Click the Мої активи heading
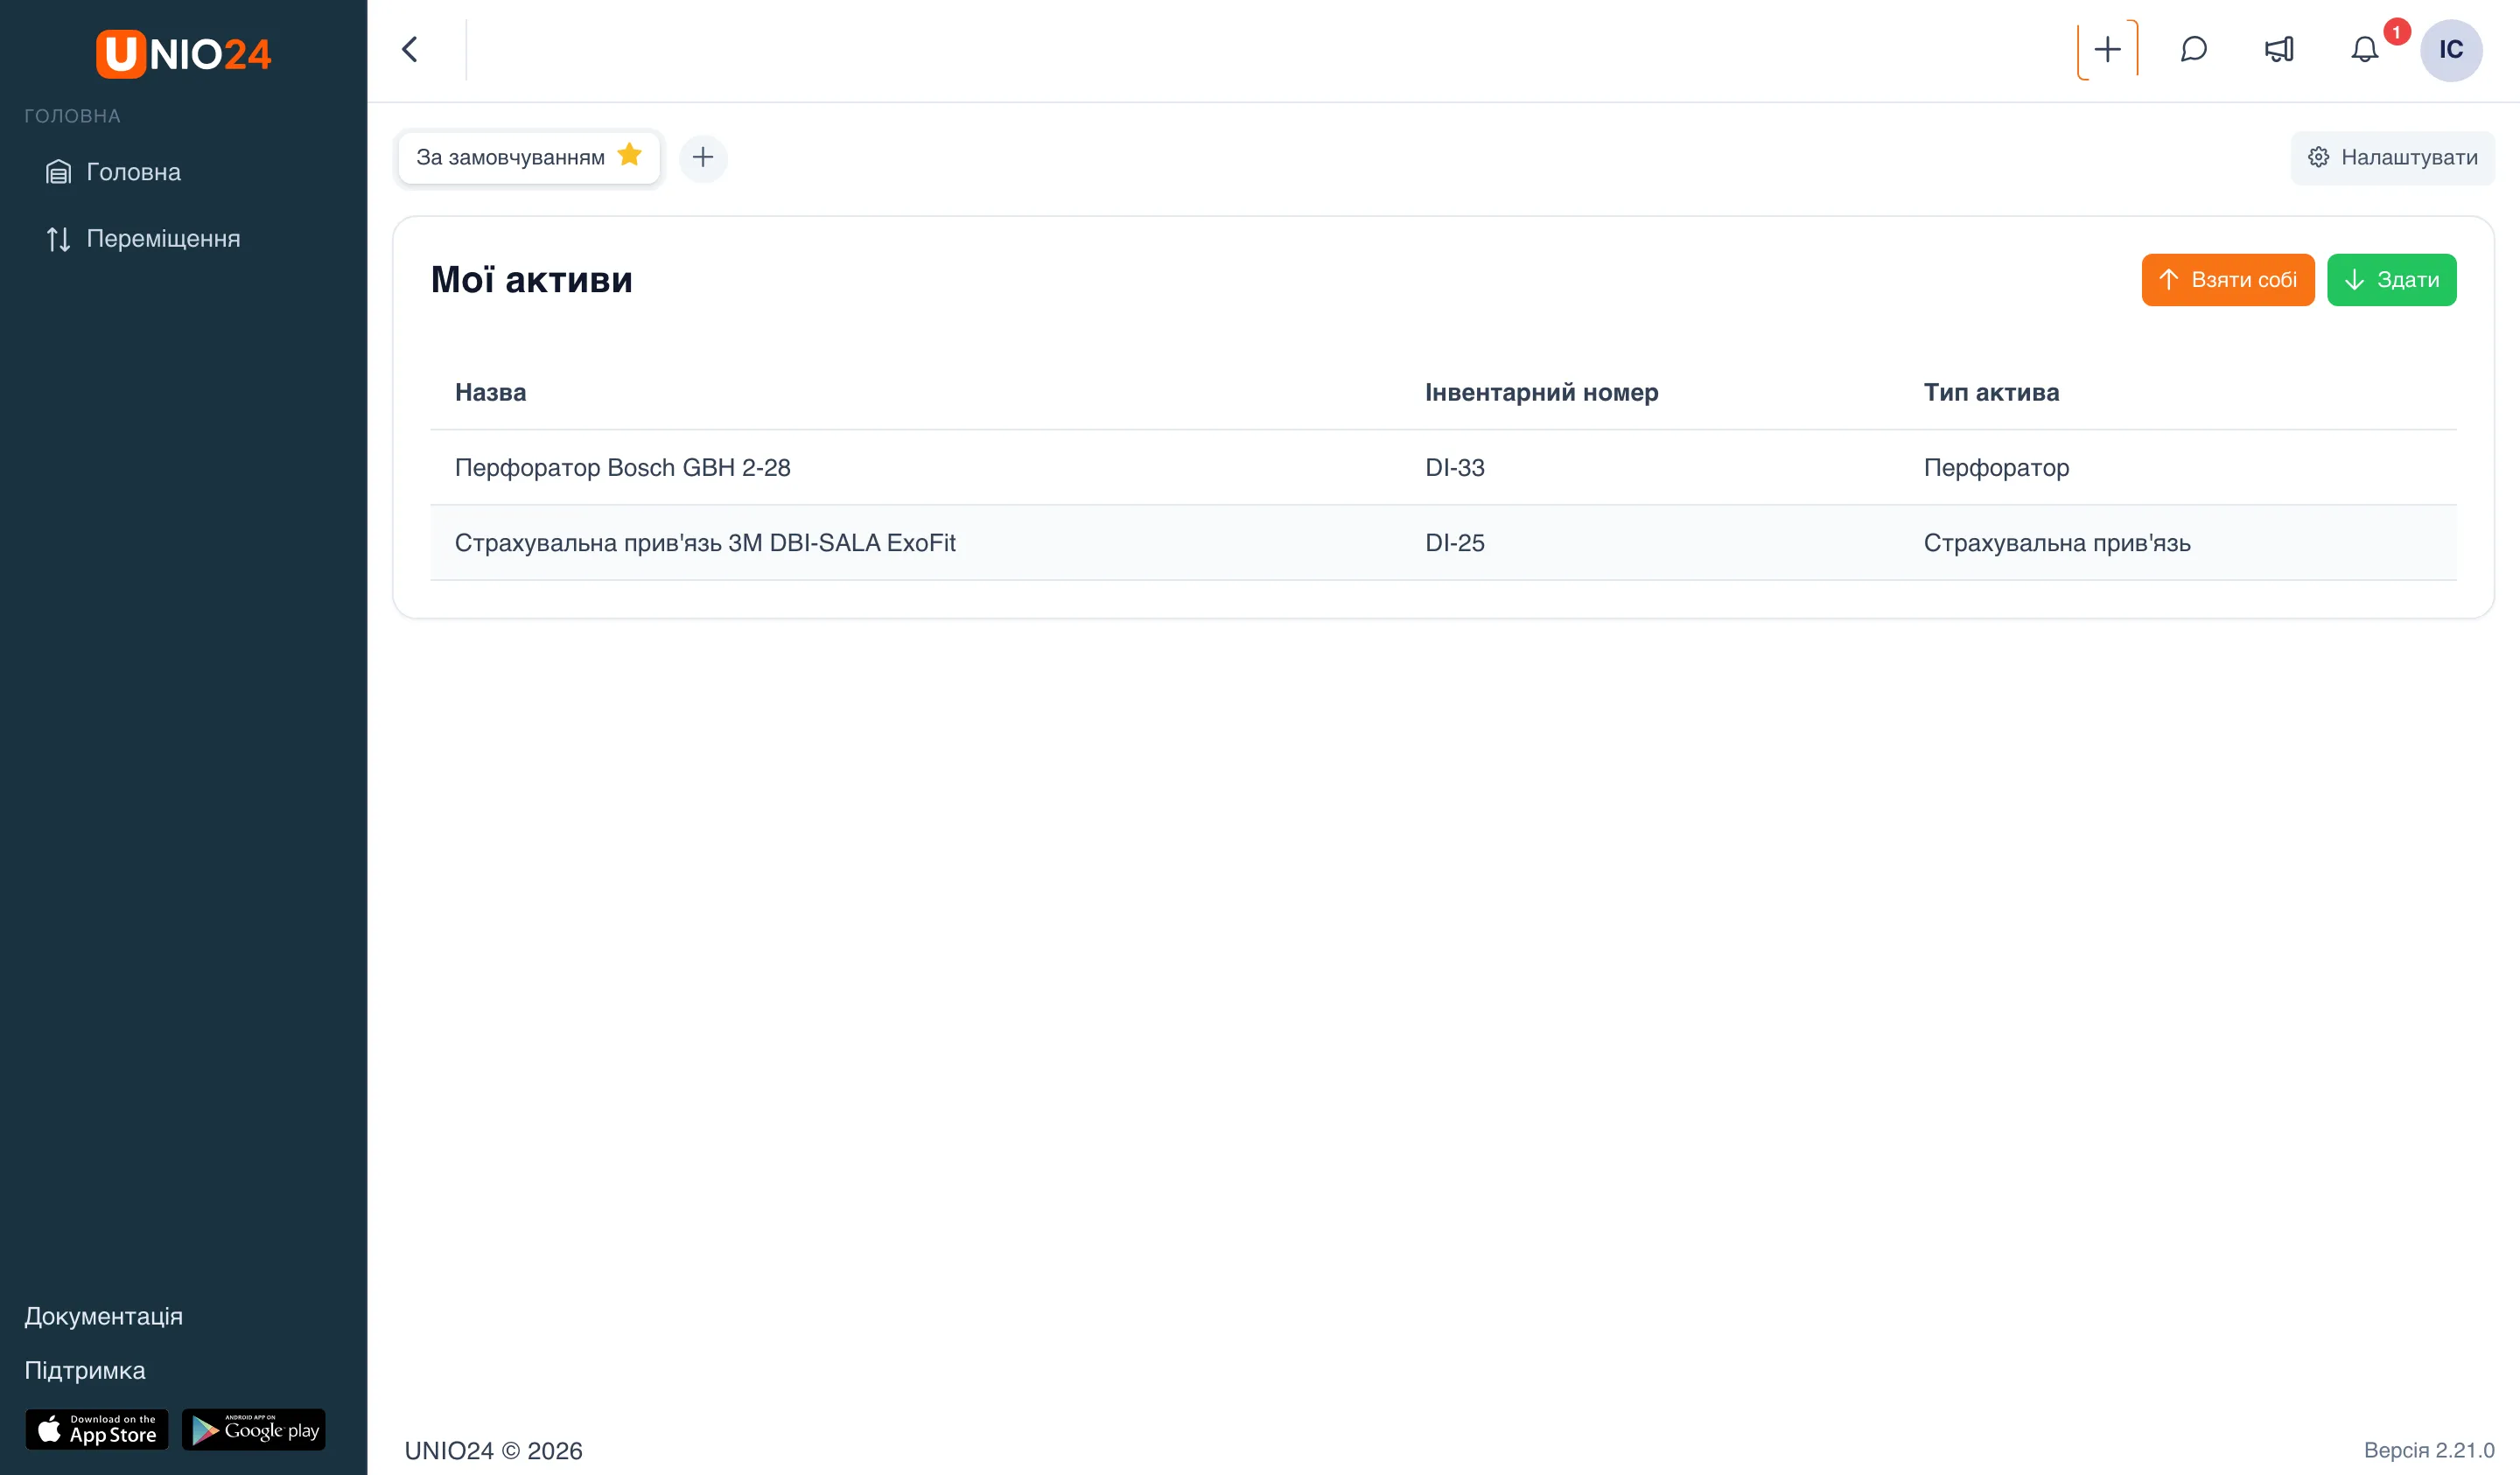Viewport: 2520px width, 1475px height. pyautogui.click(x=531, y=280)
